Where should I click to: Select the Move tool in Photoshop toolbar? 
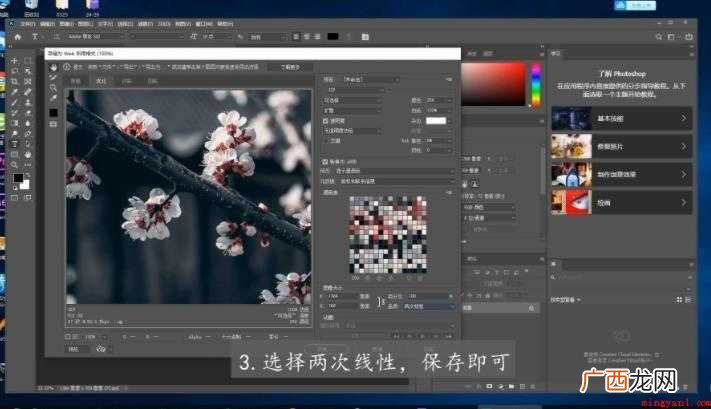click(15, 60)
